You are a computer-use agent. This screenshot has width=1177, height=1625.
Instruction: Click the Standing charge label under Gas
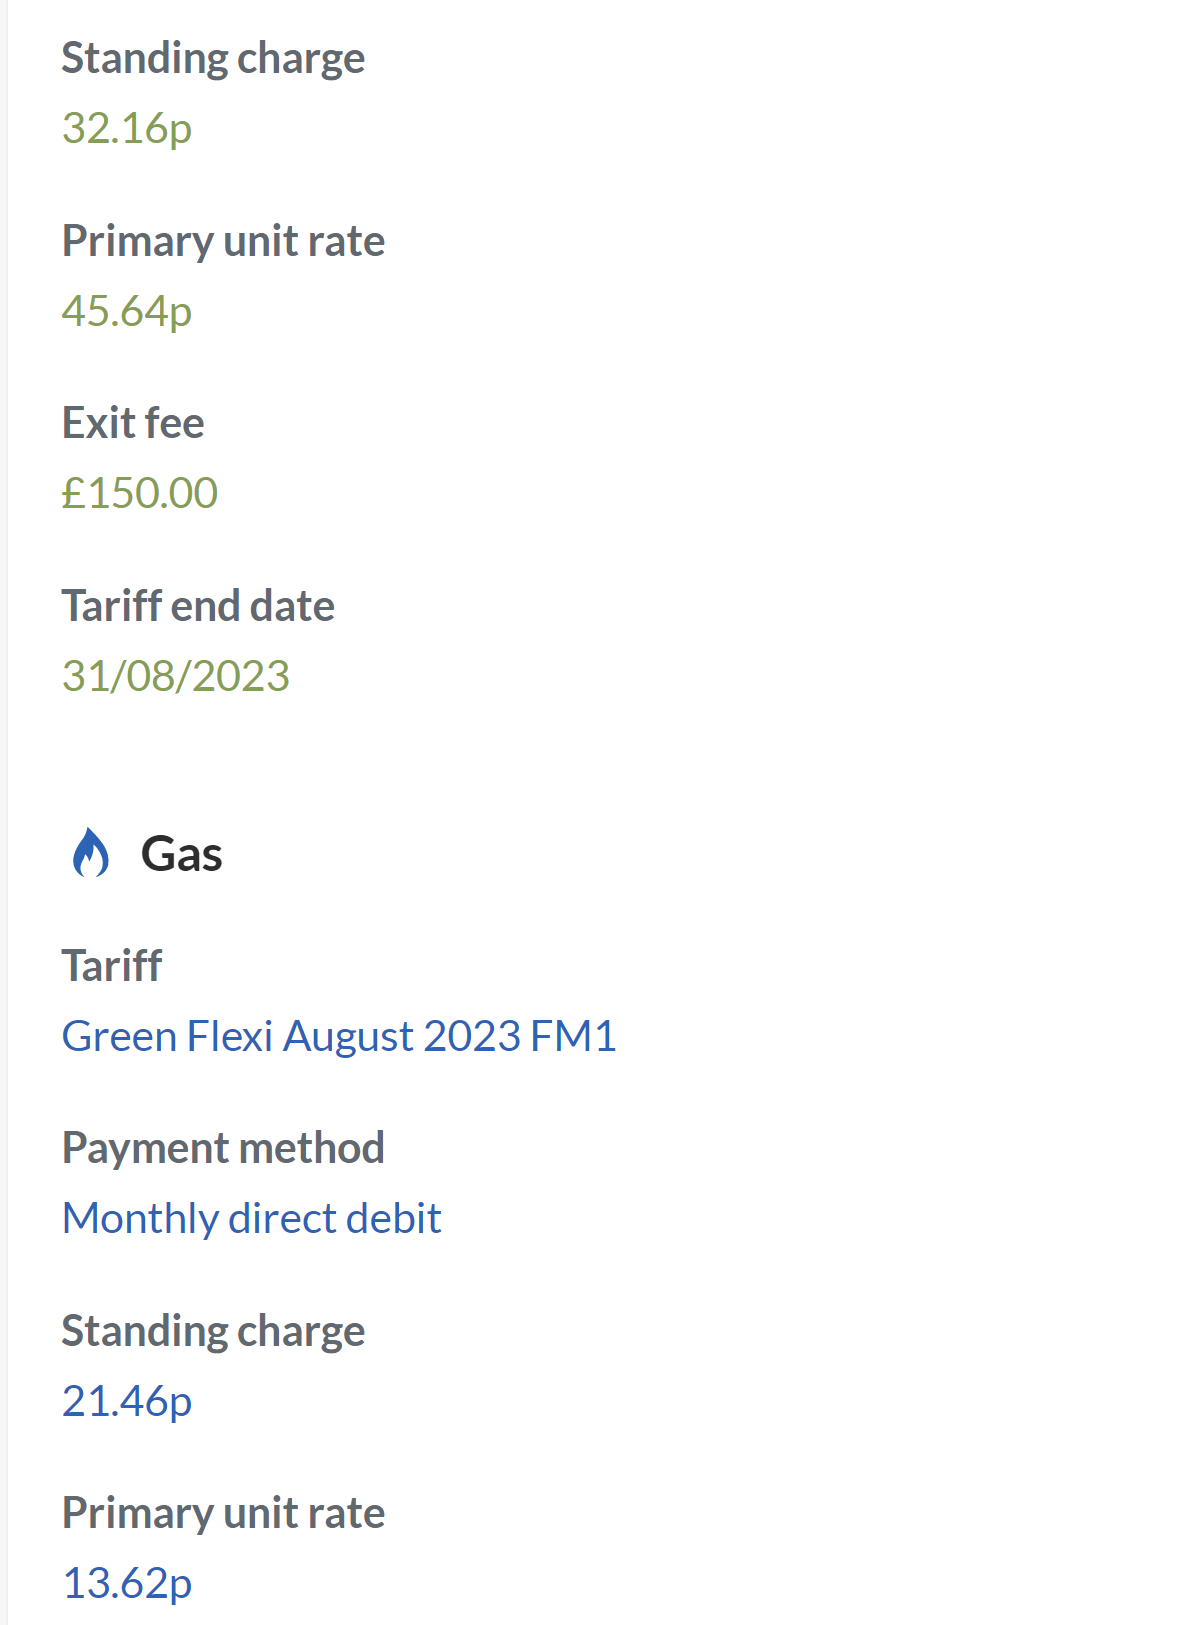213,1331
